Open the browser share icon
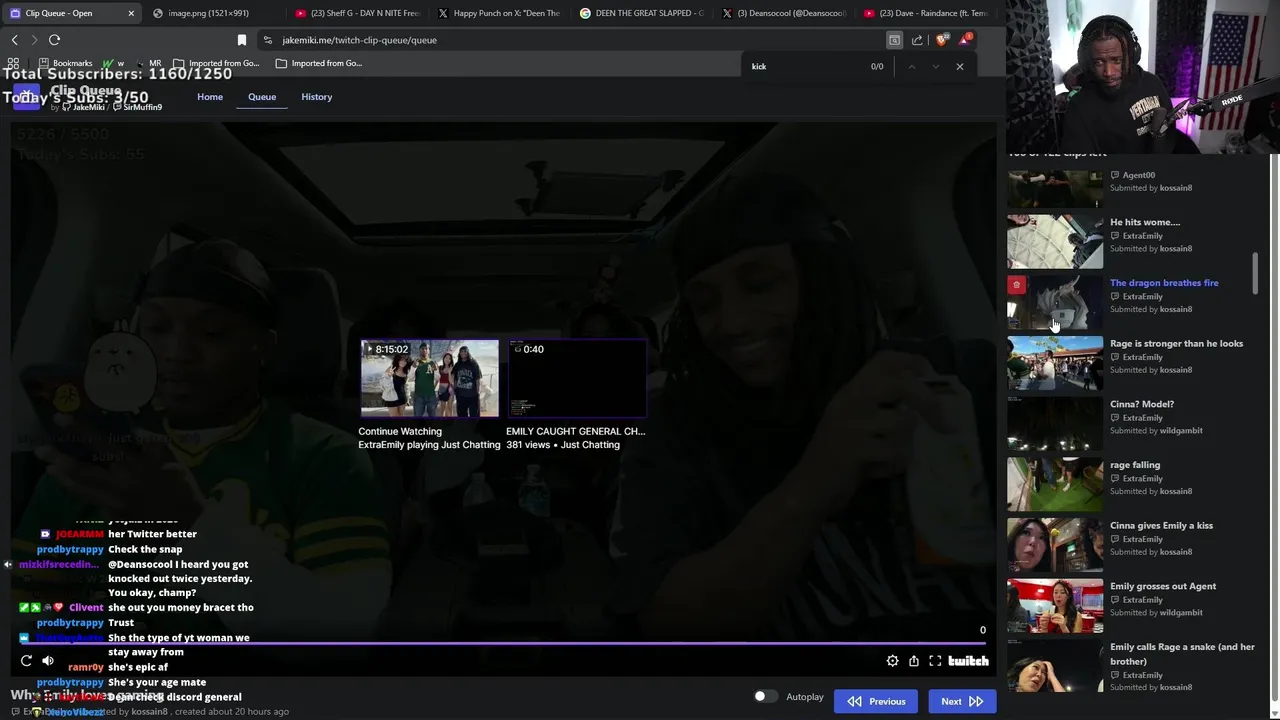 (x=917, y=40)
